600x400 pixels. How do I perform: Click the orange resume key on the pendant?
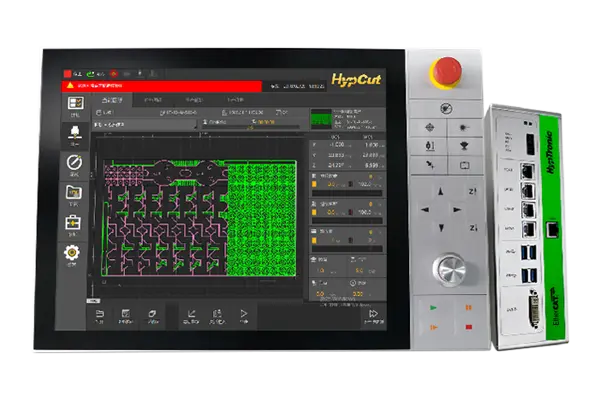pos(434,328)
